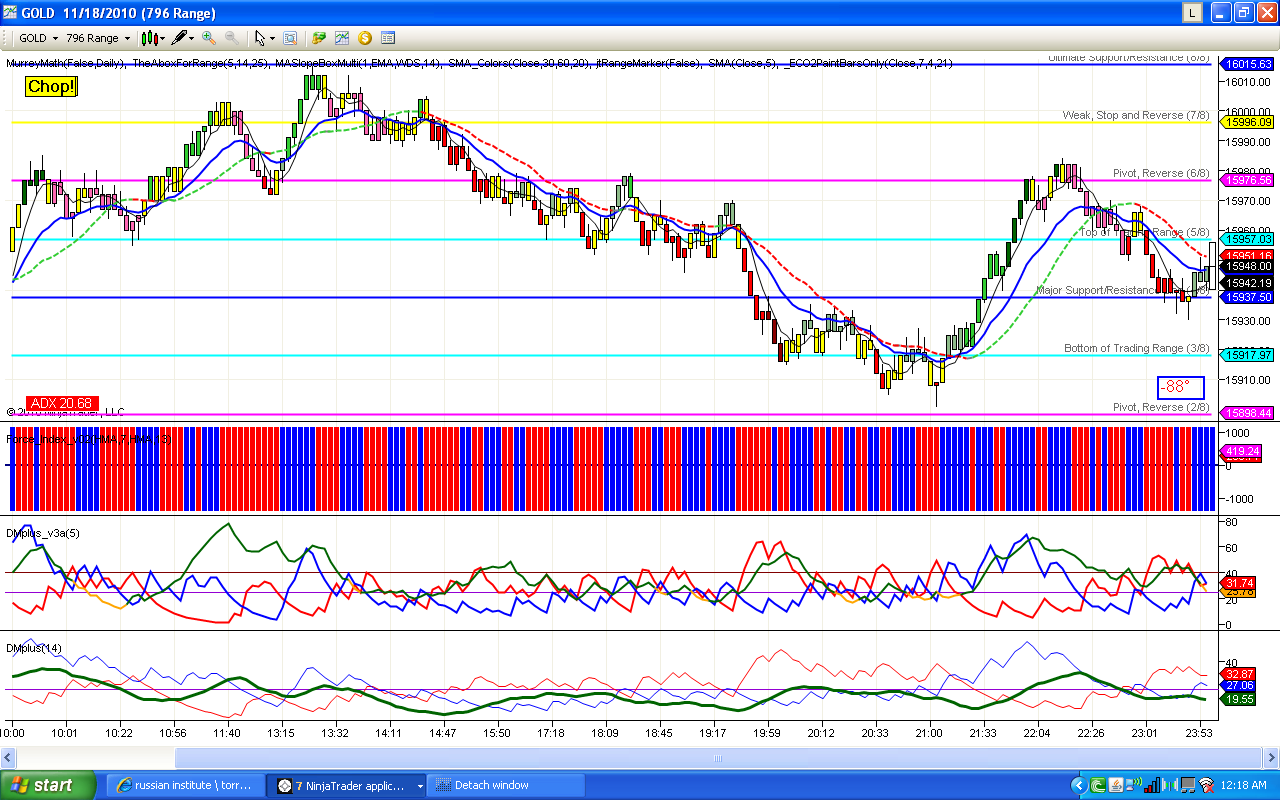Open the GOLD instrument selector dropdown
The height and width of the screenshot is (800, 1280).
pyautogui.click(x=38, y=38)
